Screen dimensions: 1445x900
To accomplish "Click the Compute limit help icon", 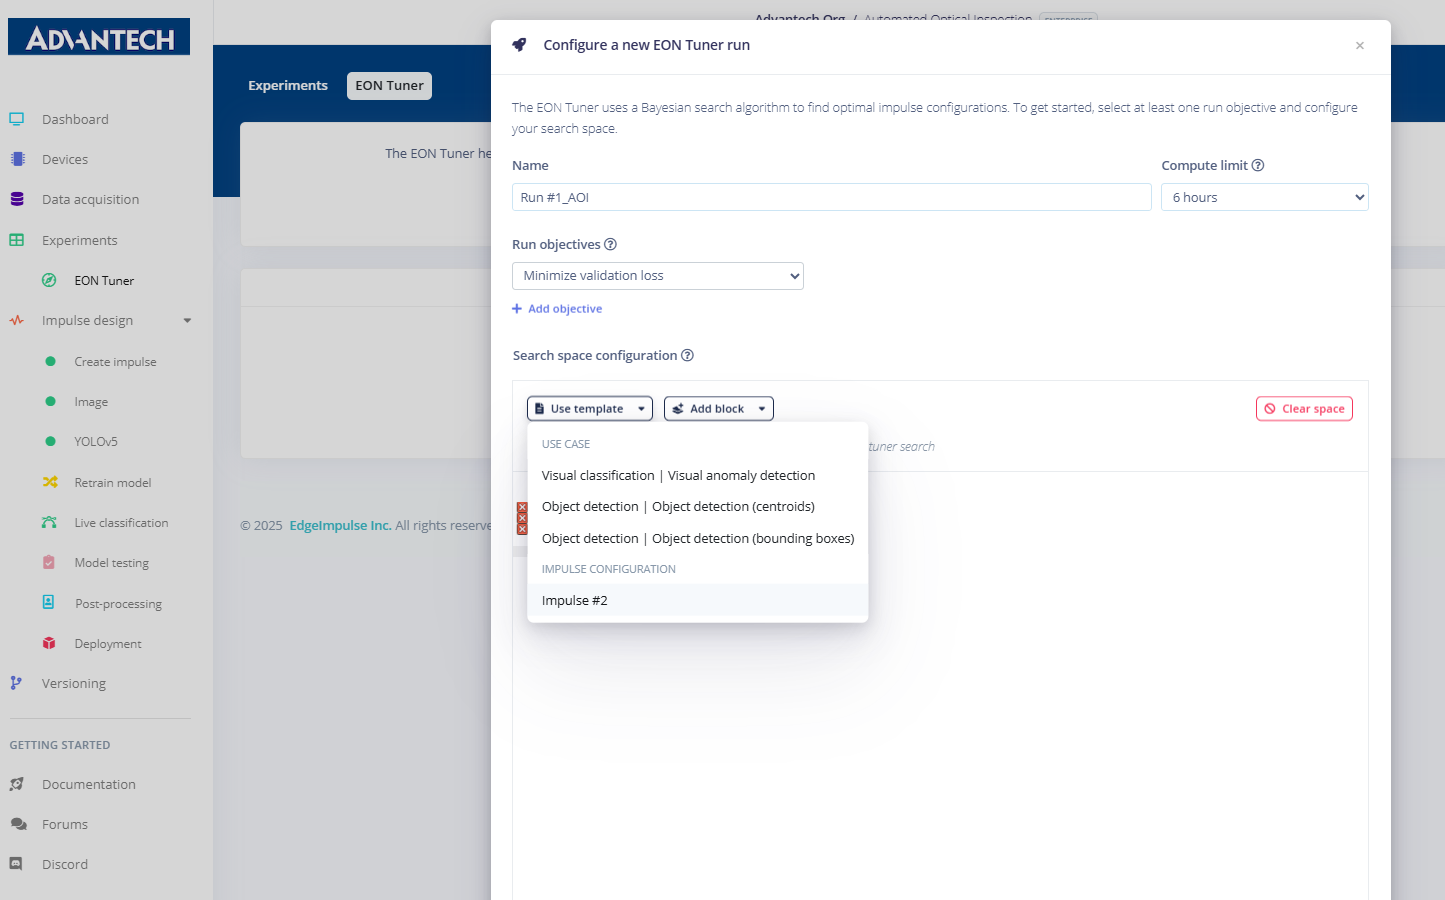I will [1258, 166].
